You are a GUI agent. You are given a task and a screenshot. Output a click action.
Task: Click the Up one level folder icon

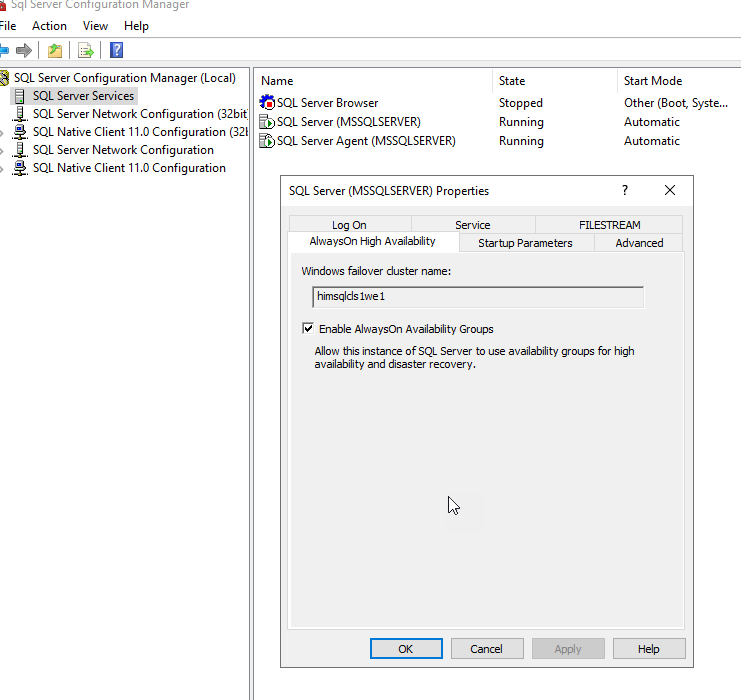click(x=55, y=50)
